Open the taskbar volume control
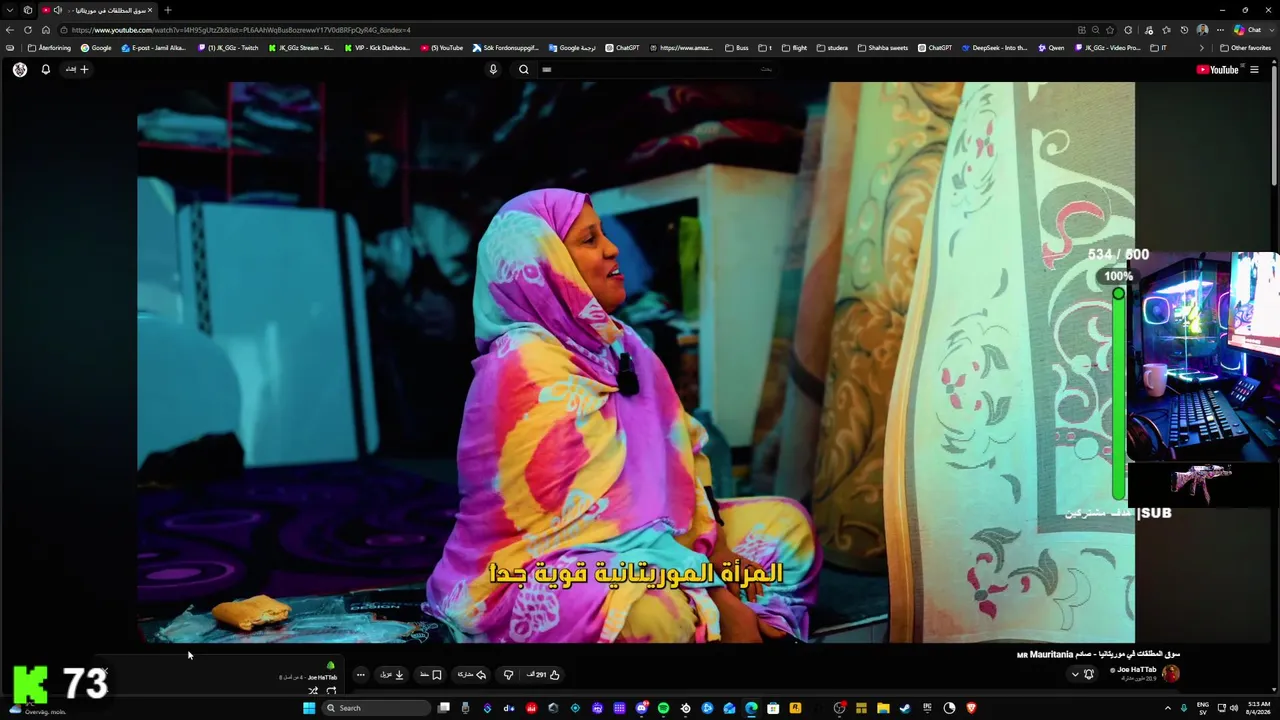The width and height of the screenshot is (1280, 720). 1234,708
